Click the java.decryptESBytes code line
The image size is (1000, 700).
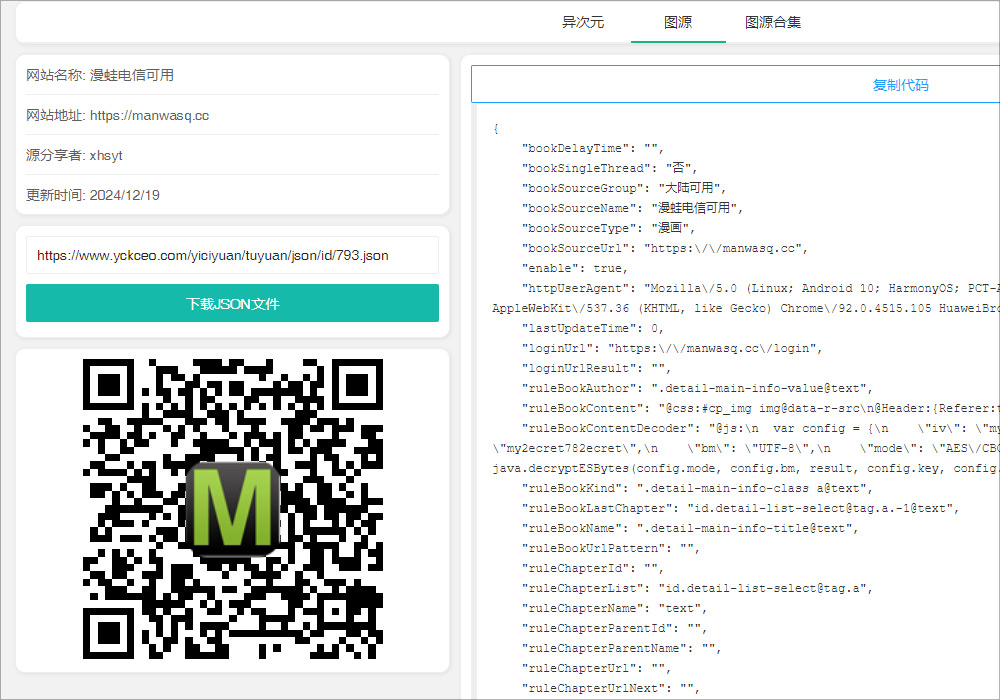[746, 469]
